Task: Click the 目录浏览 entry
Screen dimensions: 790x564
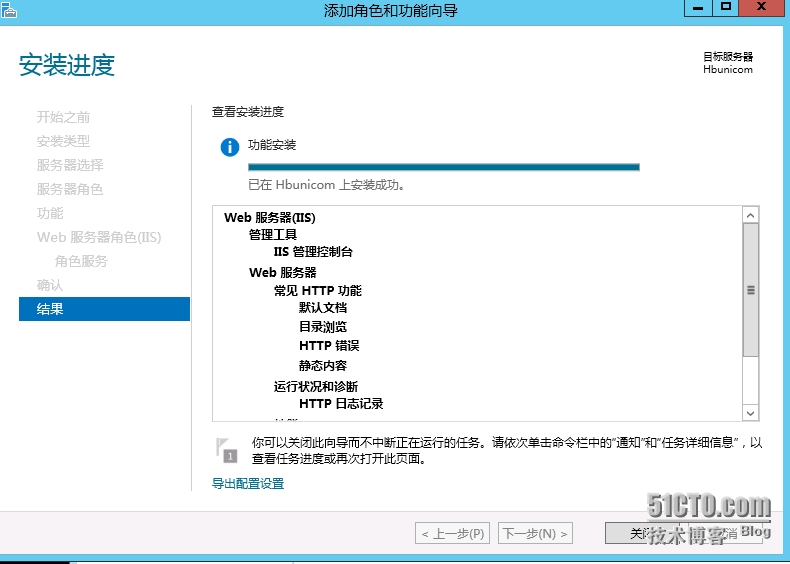Action: coord(323,327)
